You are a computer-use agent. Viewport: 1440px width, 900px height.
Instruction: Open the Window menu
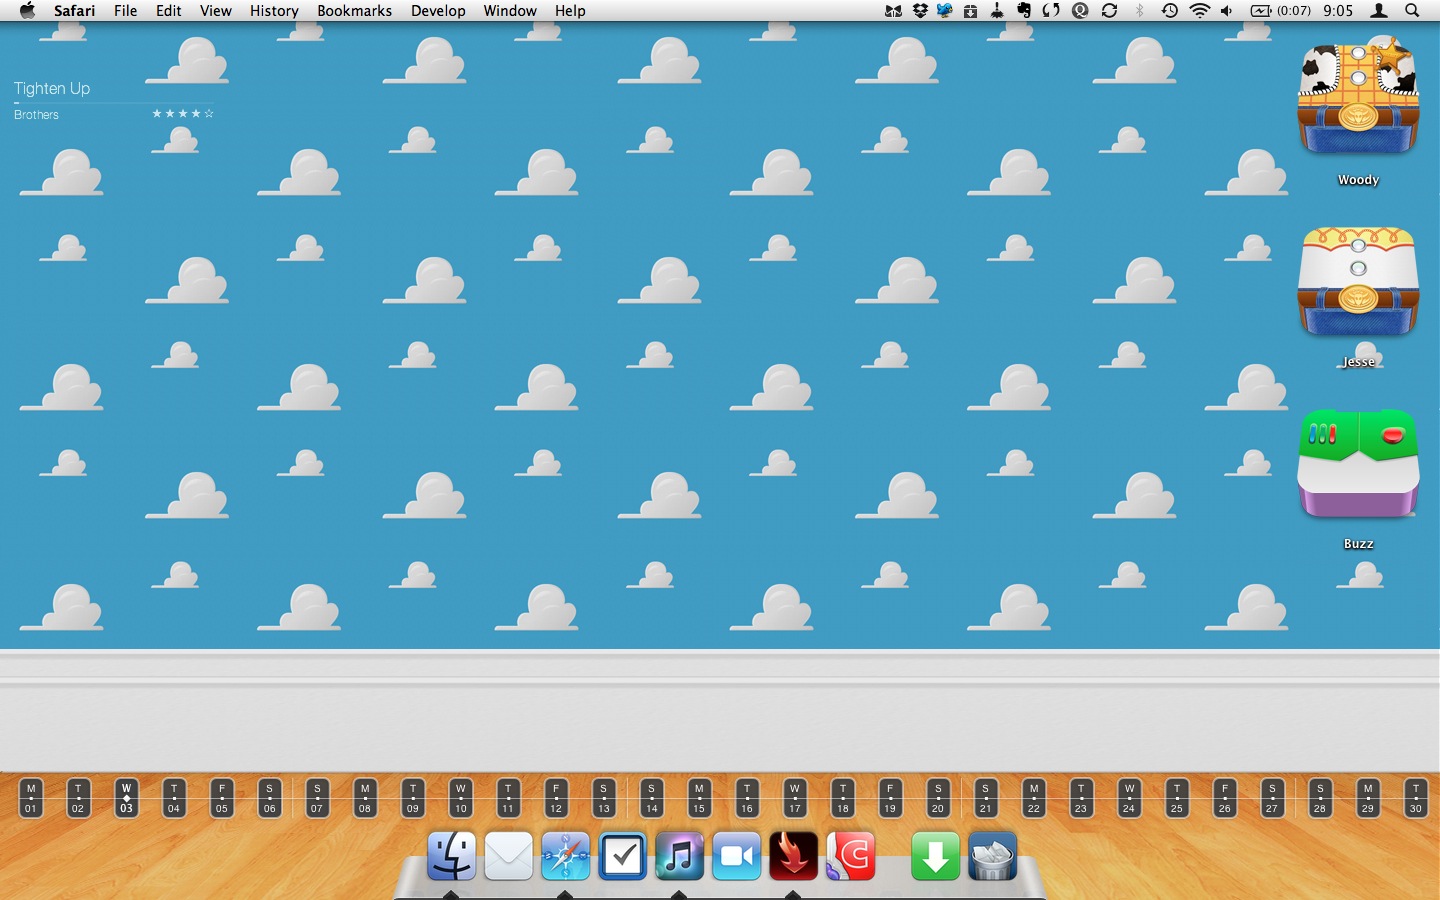point(510,11)
